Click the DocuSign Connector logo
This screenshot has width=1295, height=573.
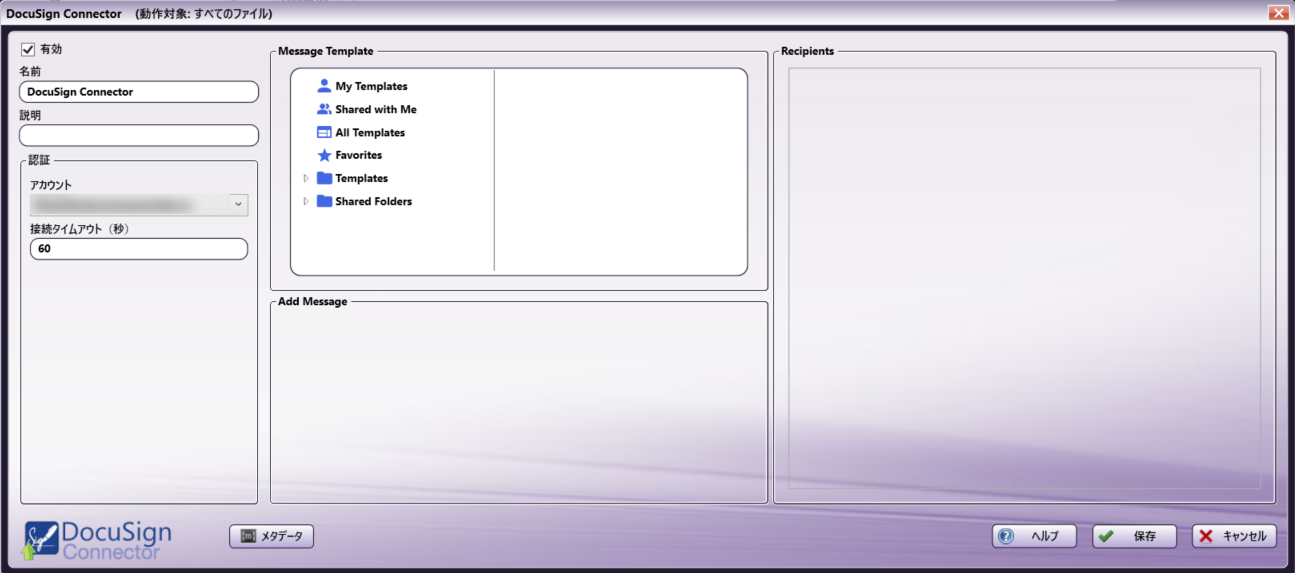98,539
